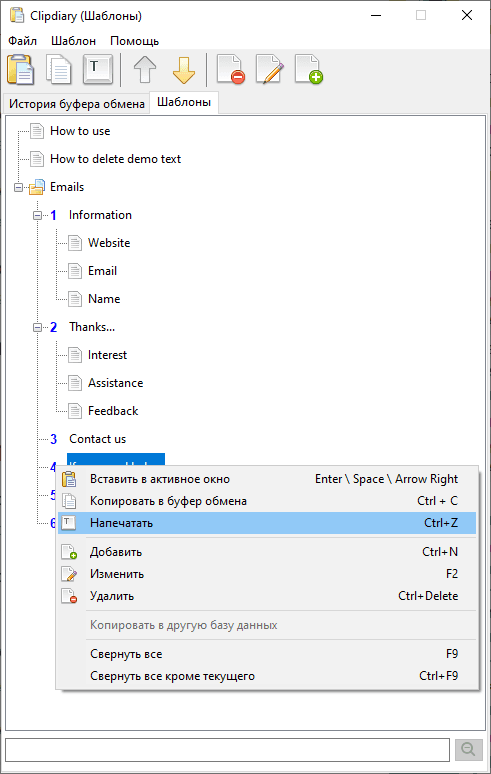Viewport: 491px width, 774px height.
Task: Choose Добавить in the context menu
Action: [x=267, y=552]
